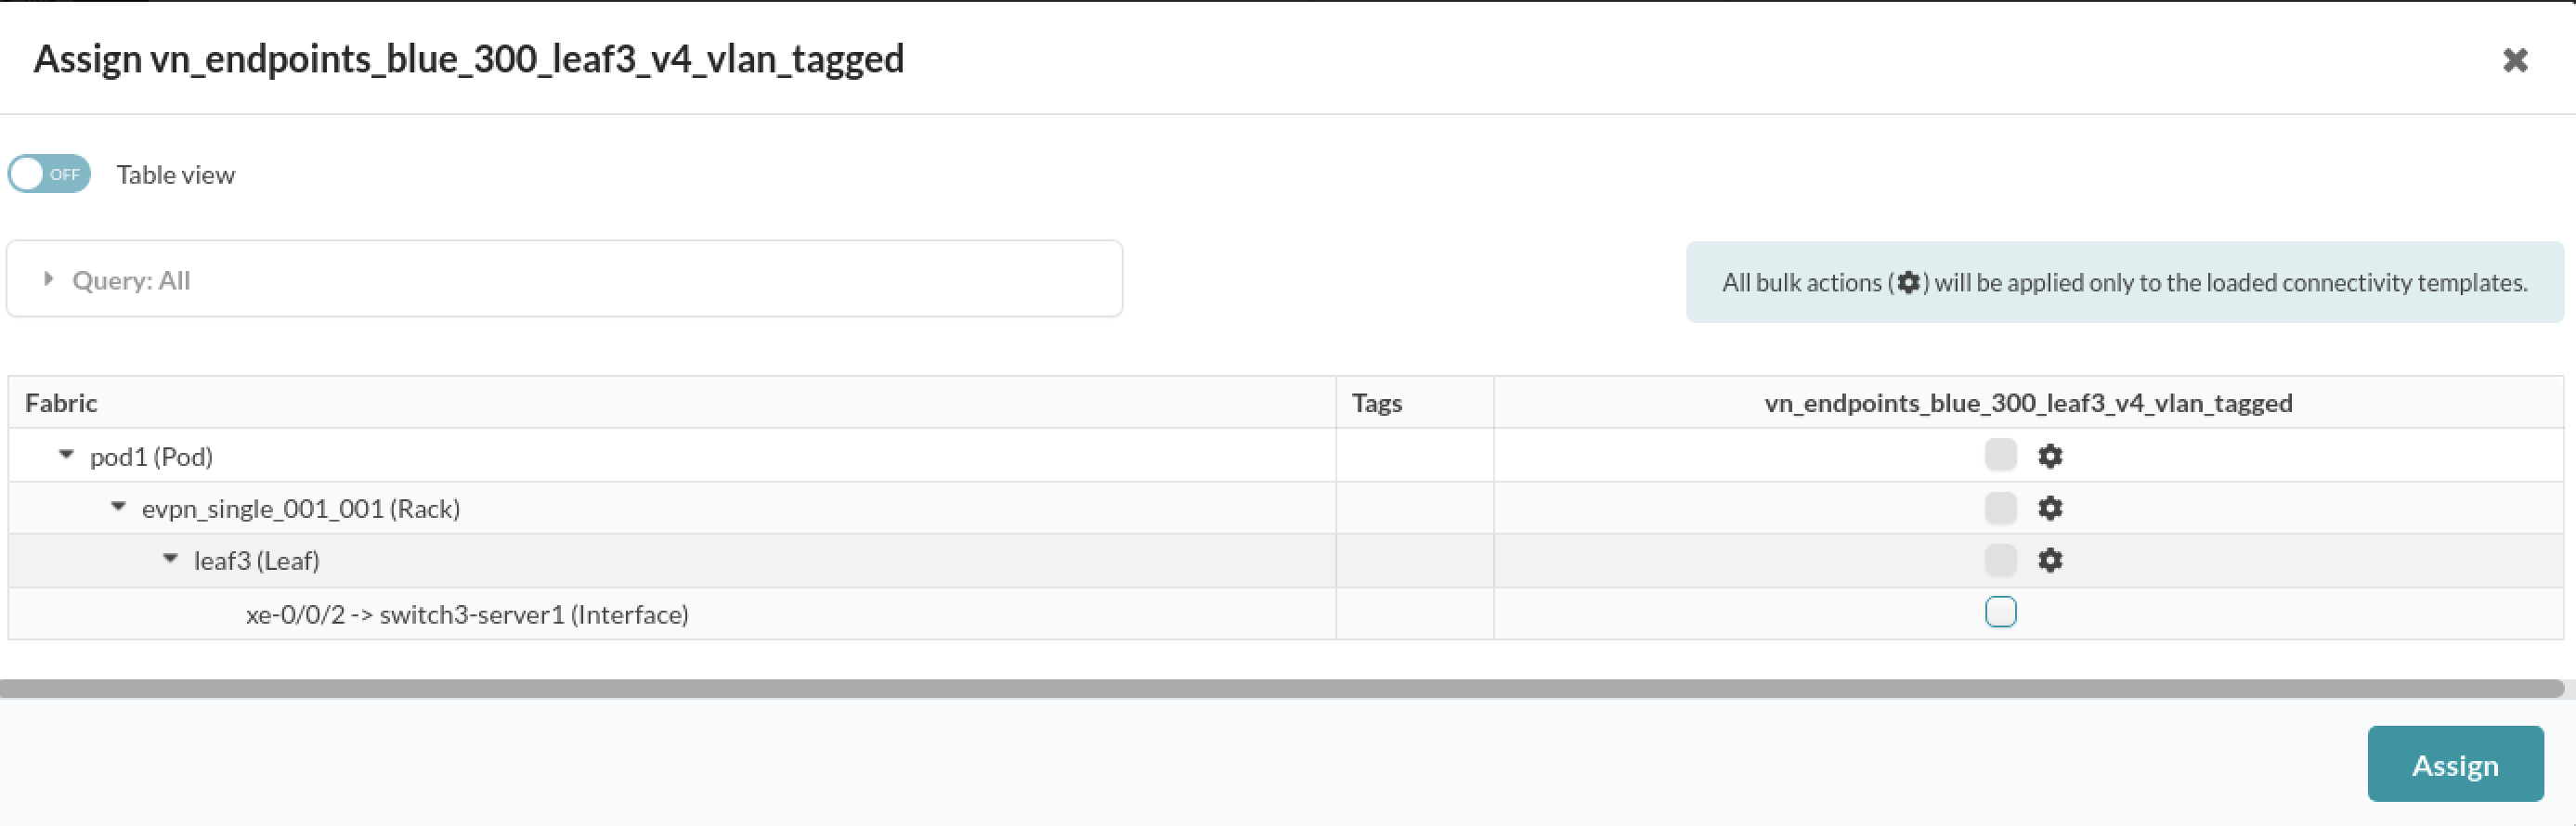The width and height of the screenshot is (2576, 826).
Task: Expand the Query: All filter panel
Action: (x=48, y=279)
